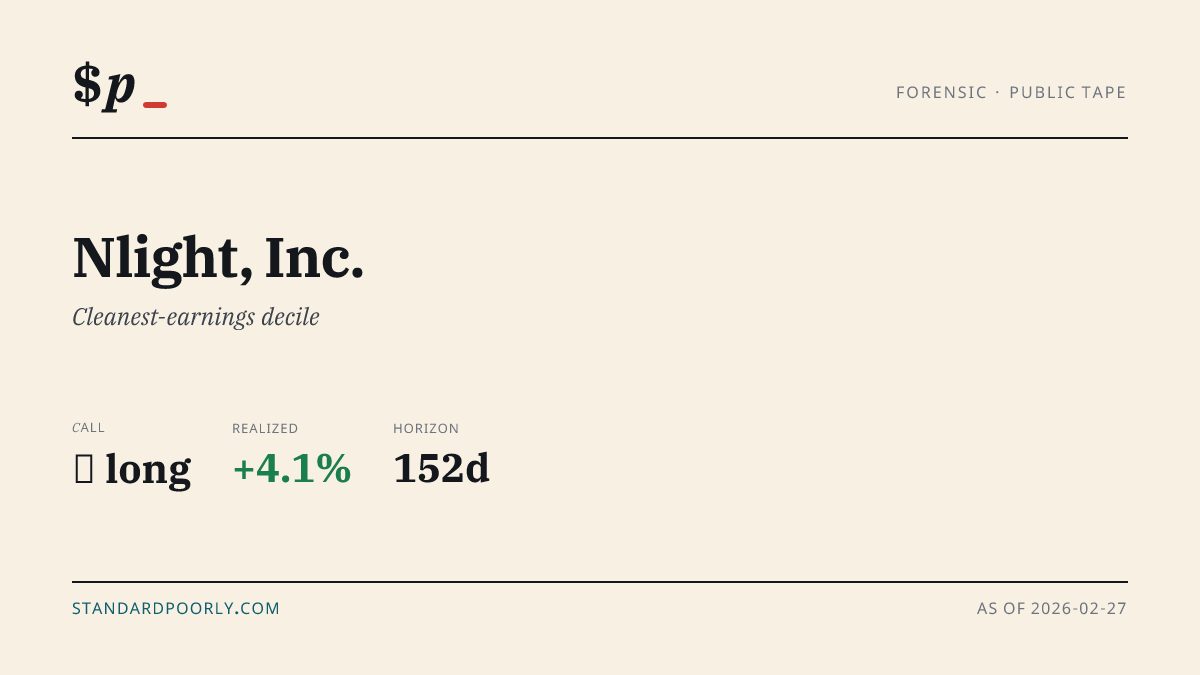
Task: Click the dollar sign in the logo
Action: (87, 84)
